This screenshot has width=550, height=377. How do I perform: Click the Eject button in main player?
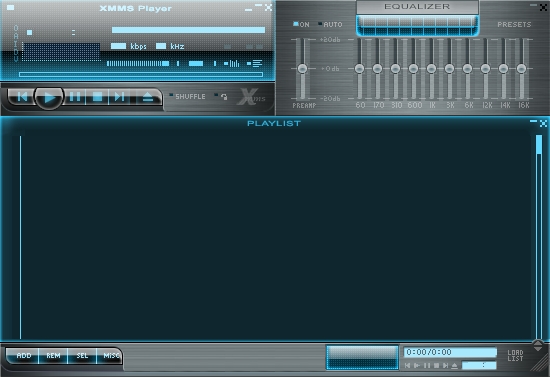(147, 97)
